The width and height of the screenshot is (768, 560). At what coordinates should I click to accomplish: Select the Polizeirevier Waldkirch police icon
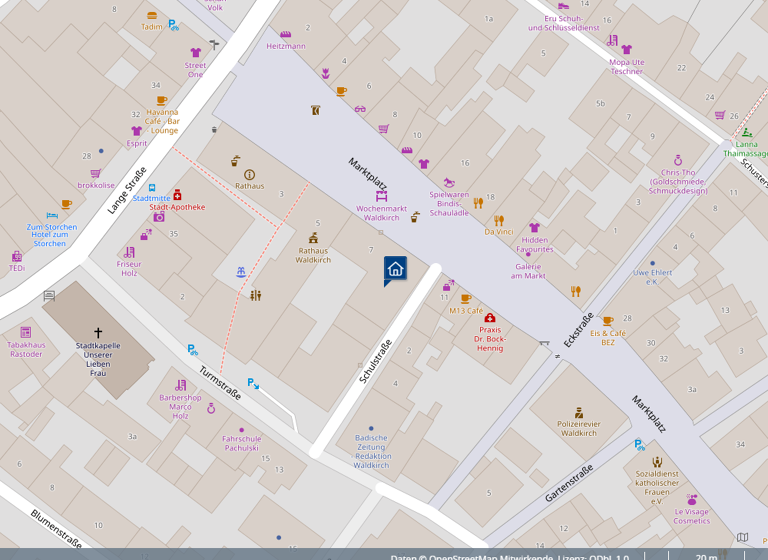579,411
